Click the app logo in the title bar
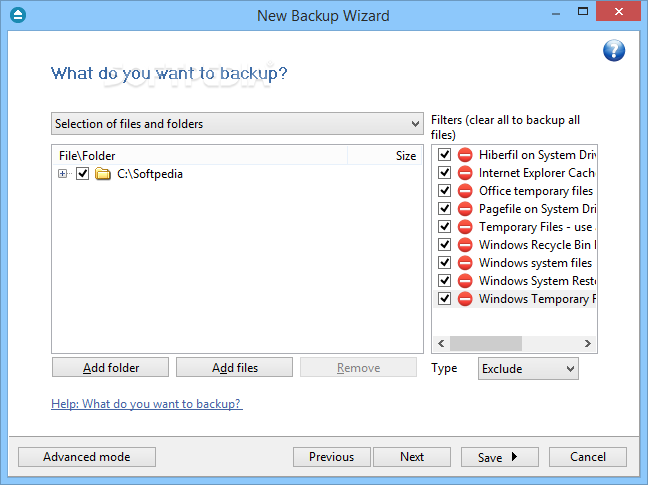The width and height of the screenshot is (648, 485). coord(18,15)
